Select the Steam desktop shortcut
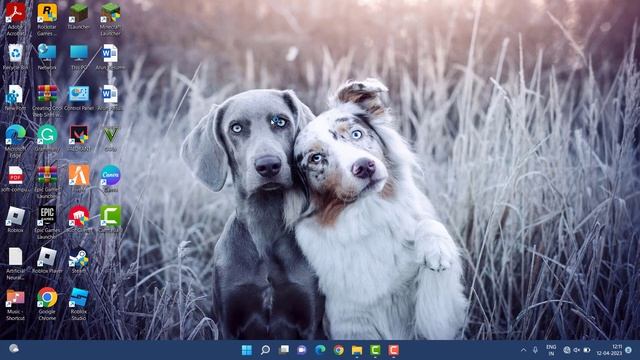The height and width of the screenshot is (360, 640). (x=79, y=260)
